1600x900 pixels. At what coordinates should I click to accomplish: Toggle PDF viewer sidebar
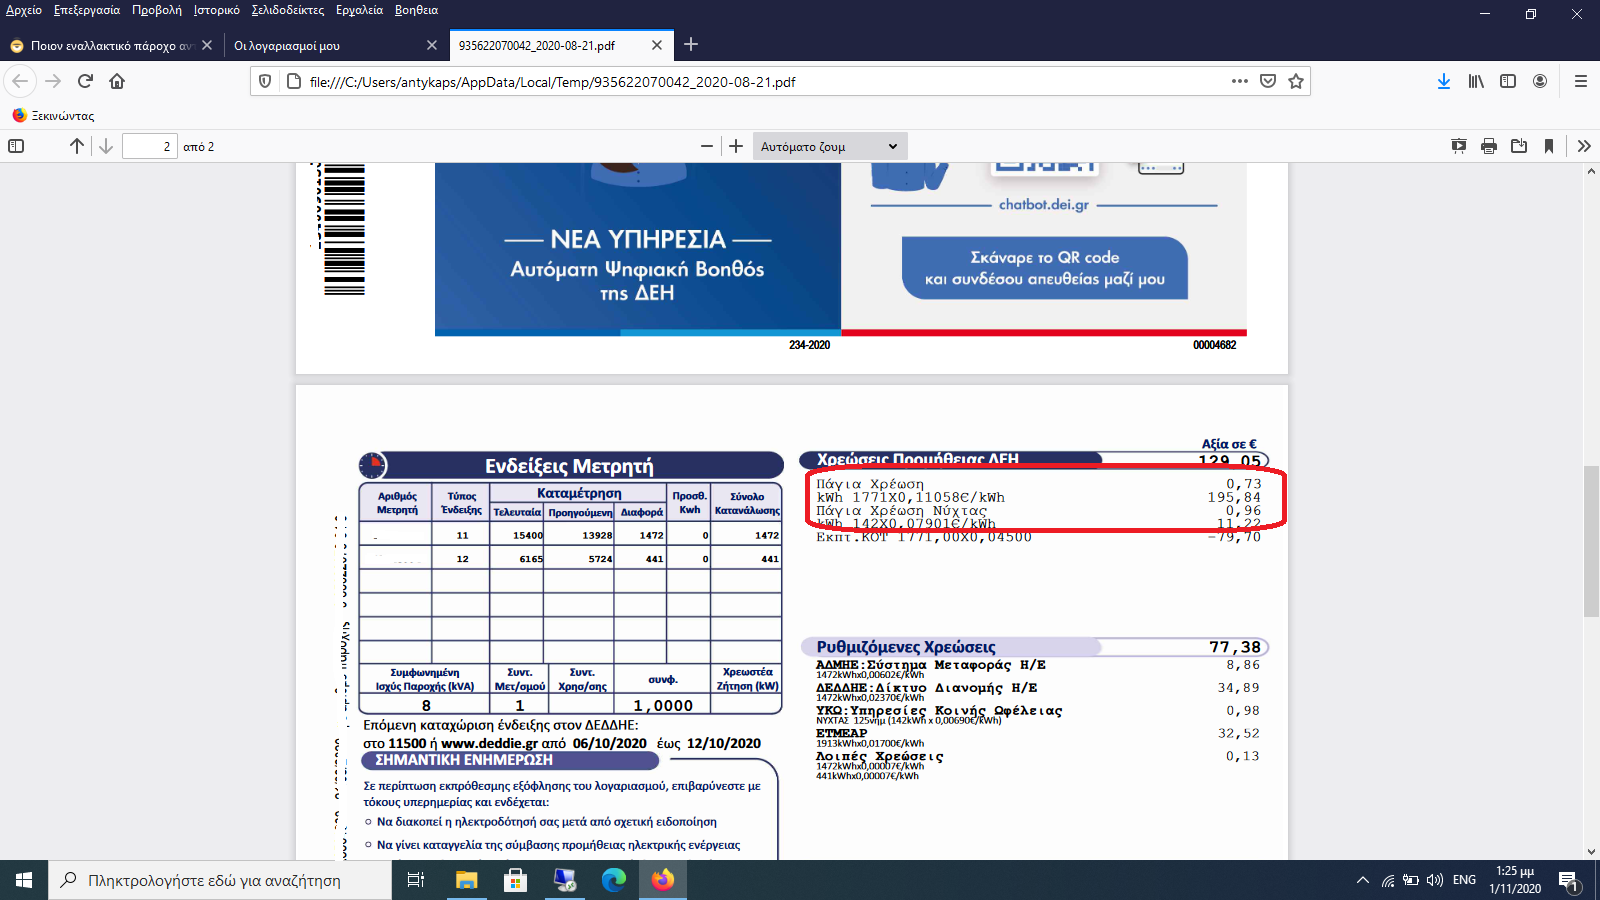tap(16, 146)
